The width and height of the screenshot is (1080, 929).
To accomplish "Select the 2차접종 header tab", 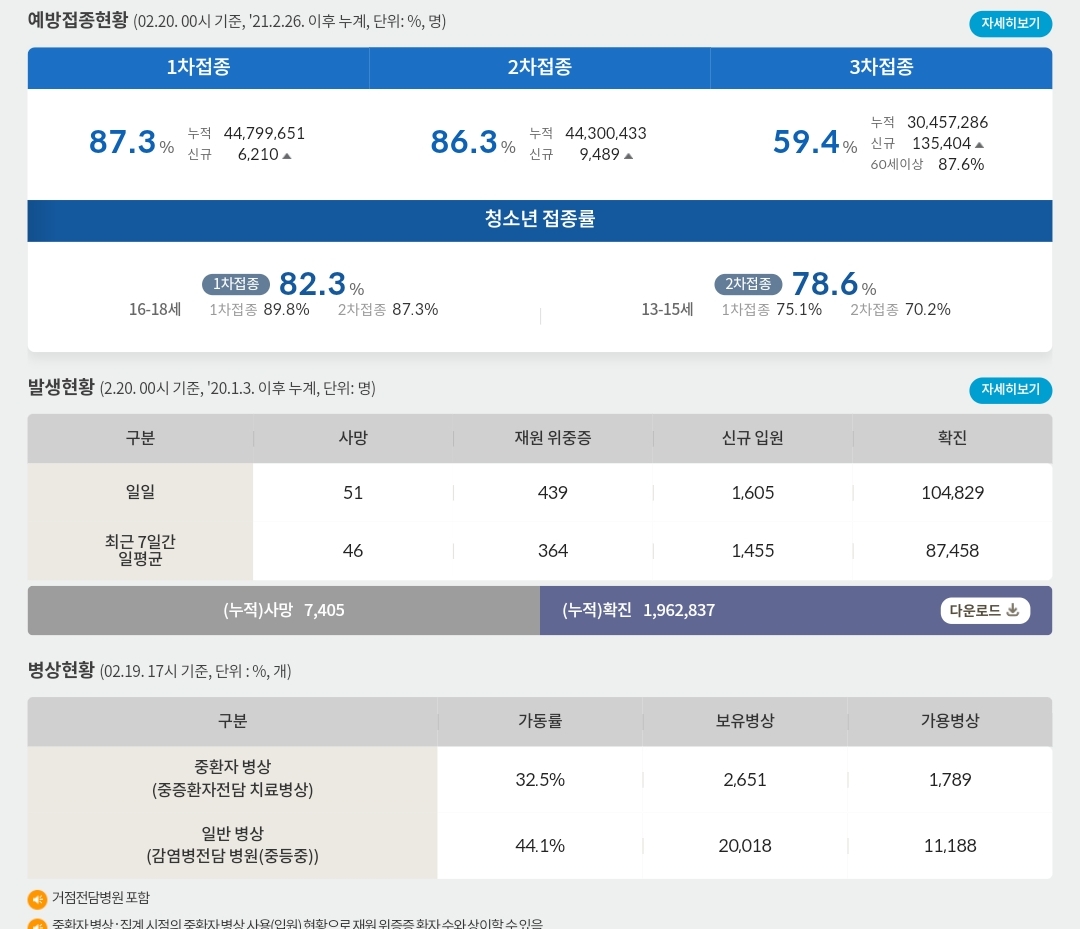I will tap(540, 67).
